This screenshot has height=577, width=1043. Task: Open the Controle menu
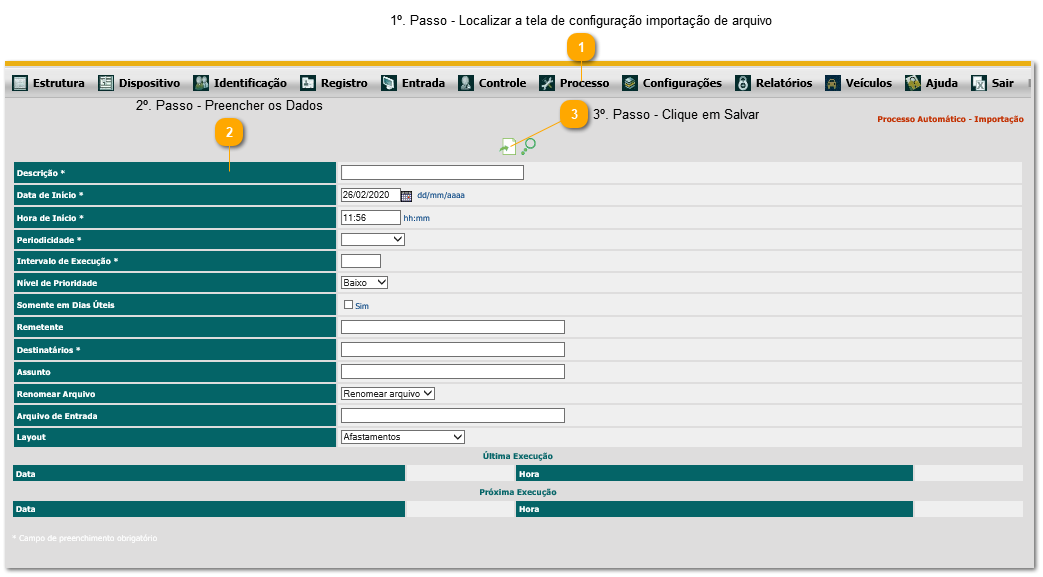502,83
